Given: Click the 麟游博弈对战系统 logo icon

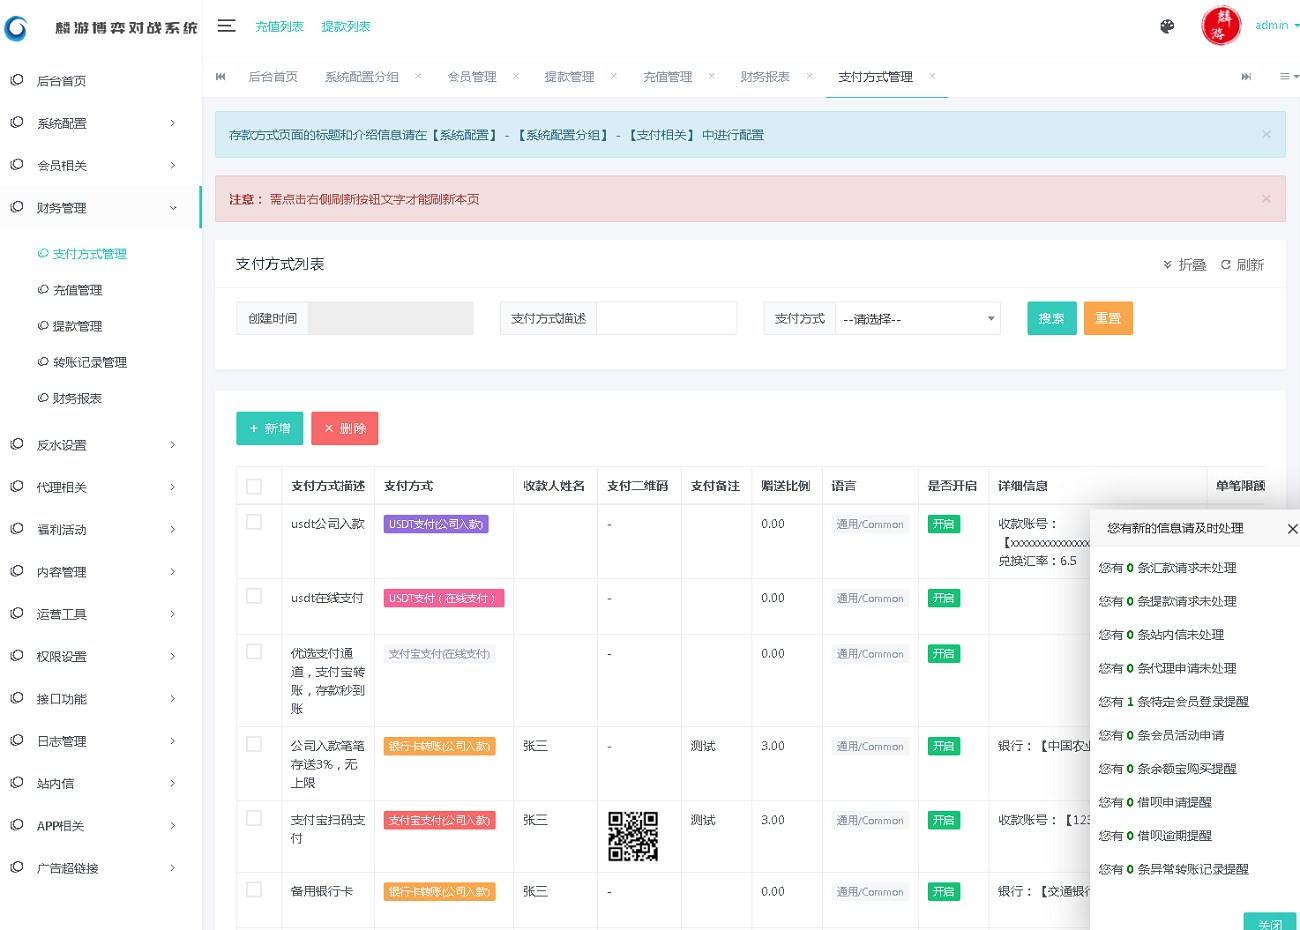Looking at the screenshot, I should pyautogui.click(x=16, y=27).
